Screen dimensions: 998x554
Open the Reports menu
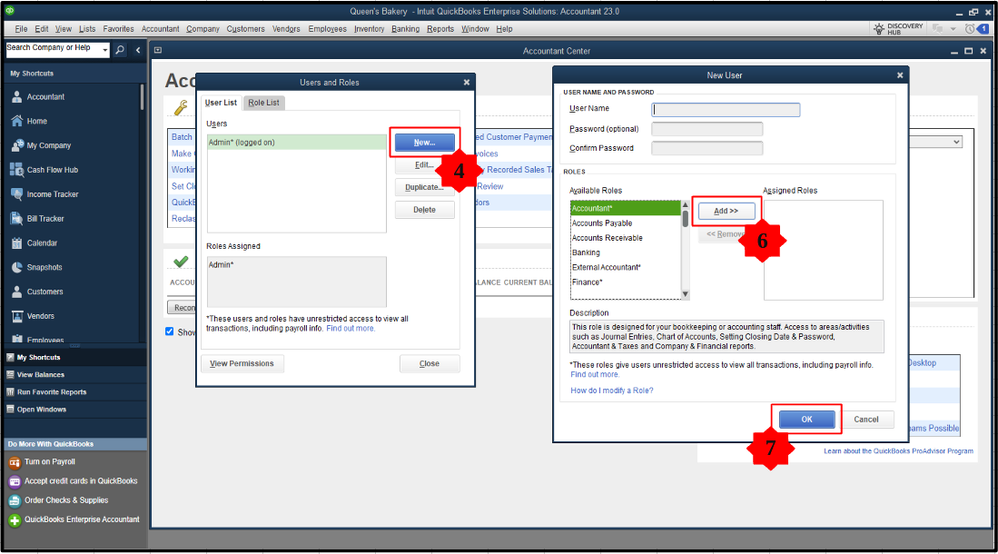pos(440,29)
